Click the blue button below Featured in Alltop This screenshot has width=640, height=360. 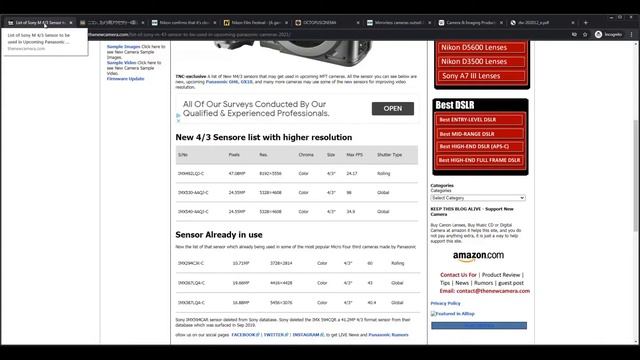479,326
